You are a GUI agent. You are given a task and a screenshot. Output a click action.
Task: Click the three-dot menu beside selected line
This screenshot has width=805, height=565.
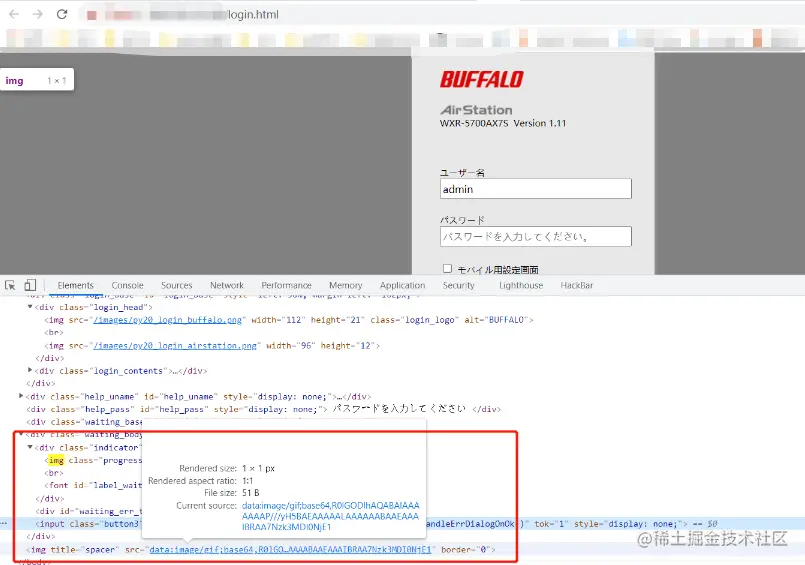click(x=5, y=524)
